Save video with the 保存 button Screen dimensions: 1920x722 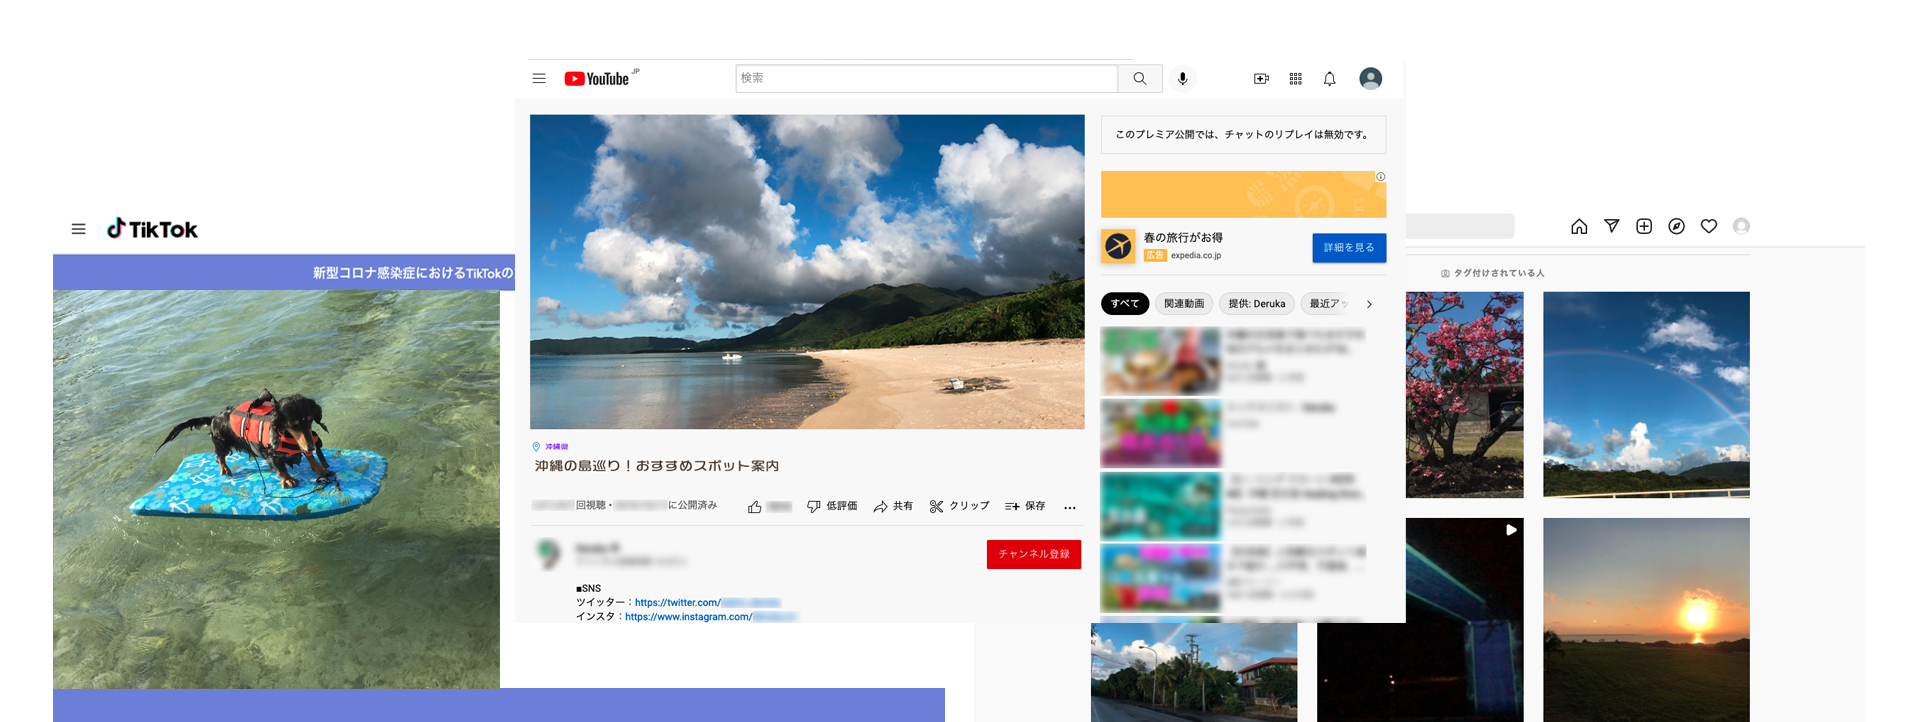tap(1025, 506)
